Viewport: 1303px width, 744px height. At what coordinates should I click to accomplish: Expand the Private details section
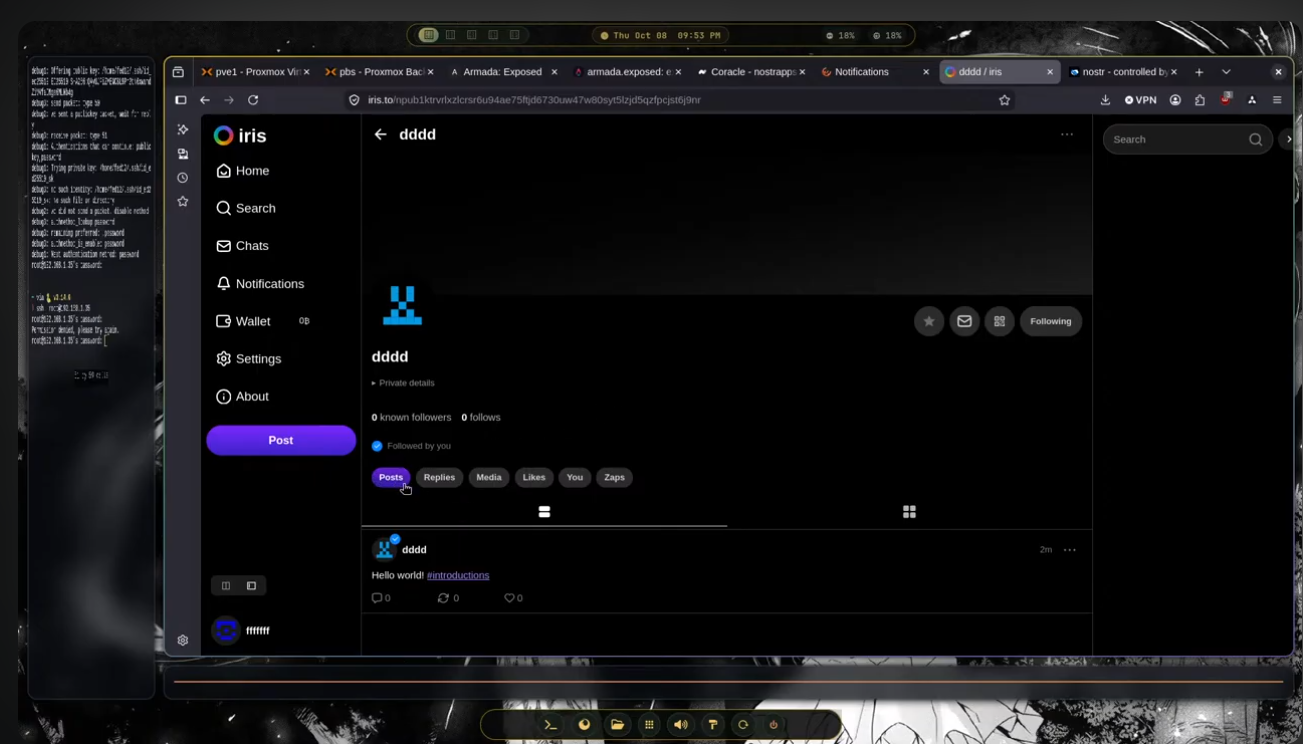click(x=403, y=383)
